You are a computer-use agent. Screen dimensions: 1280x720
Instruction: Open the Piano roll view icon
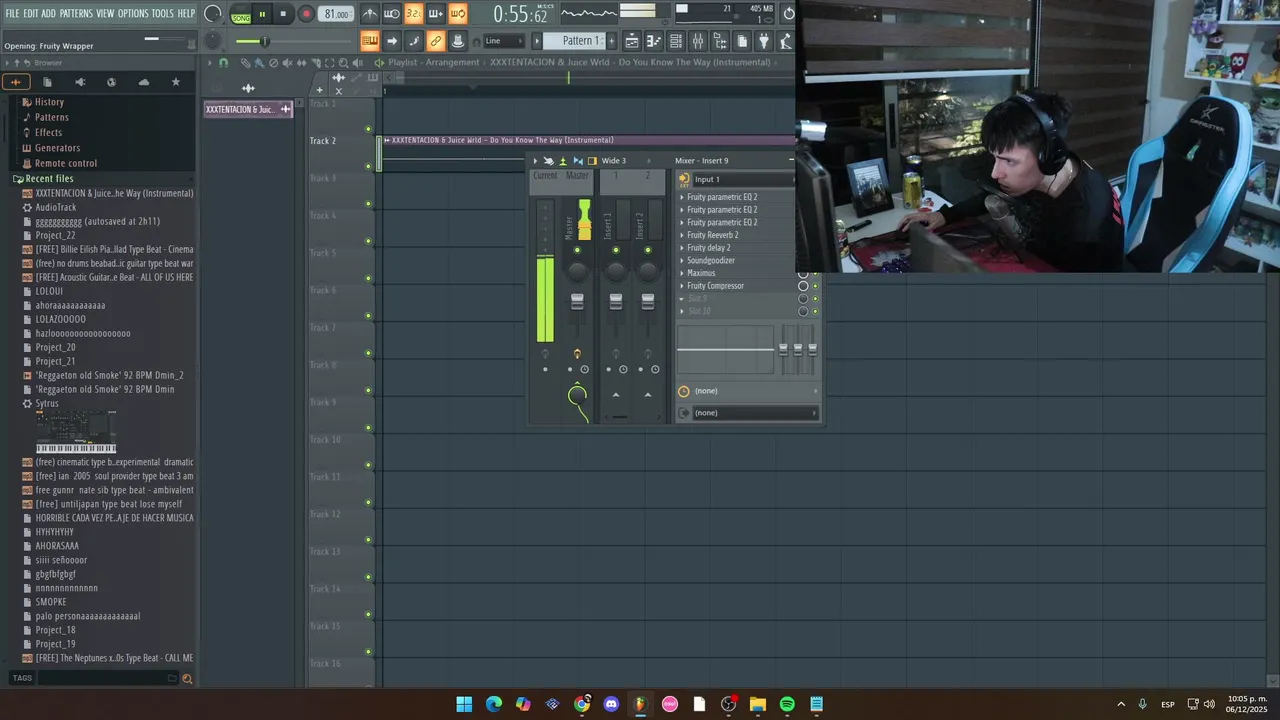point(654,41)
